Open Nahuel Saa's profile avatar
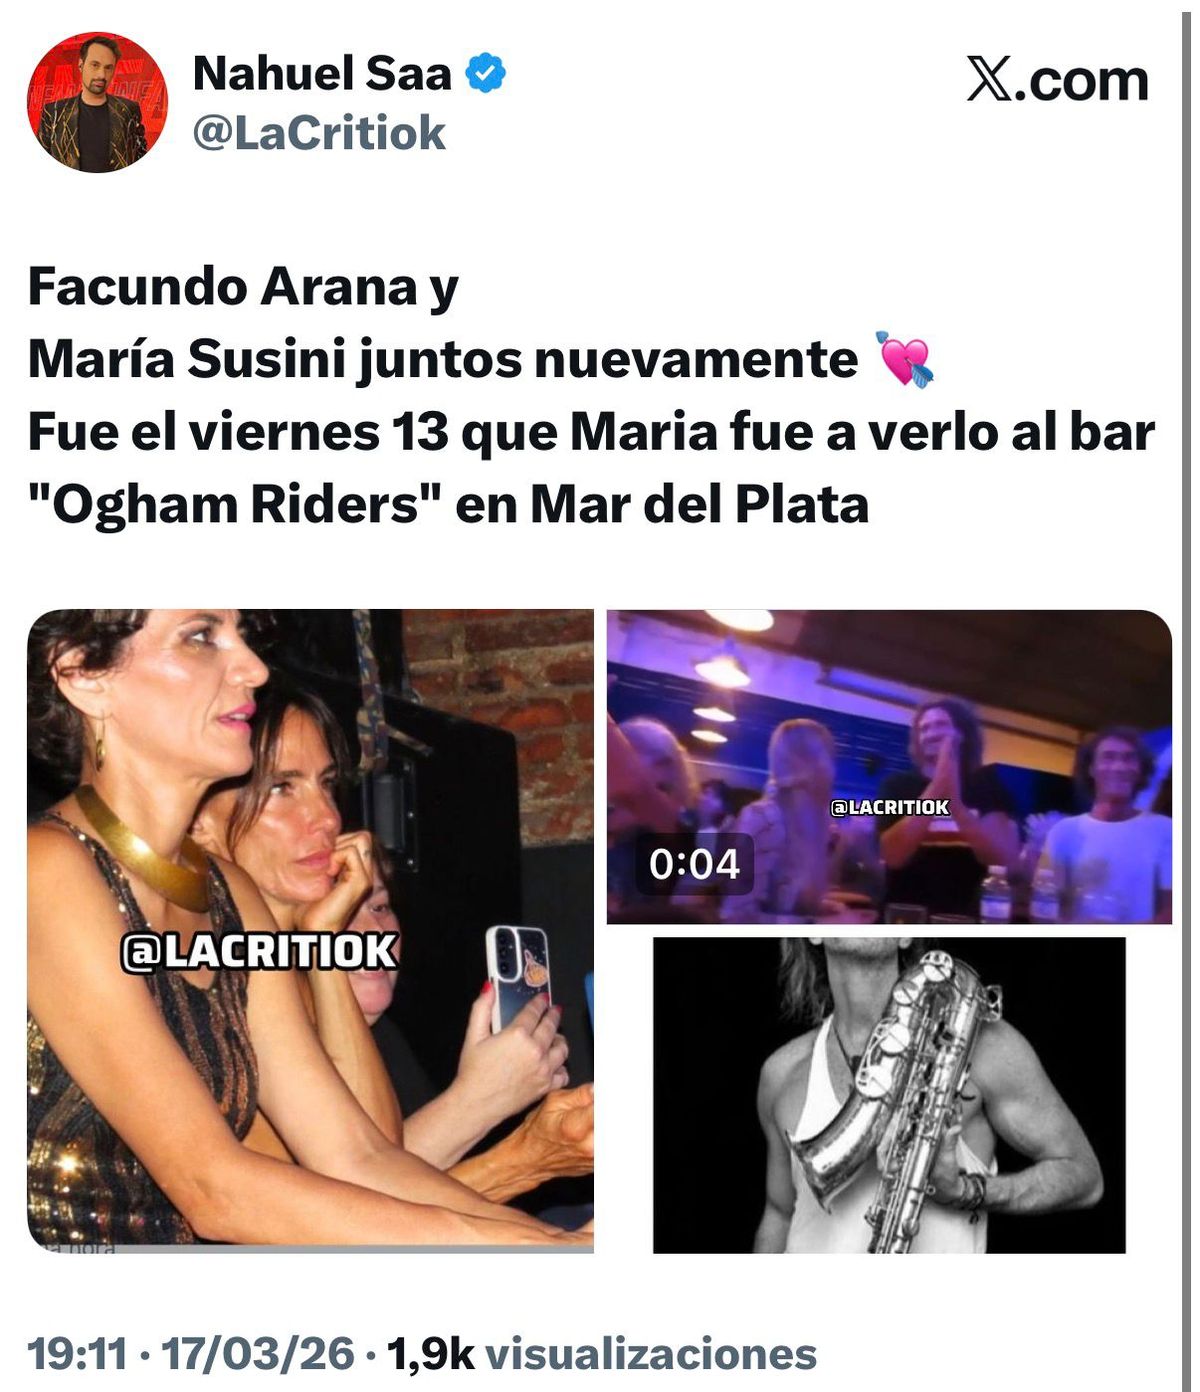 tap(97, 102)
